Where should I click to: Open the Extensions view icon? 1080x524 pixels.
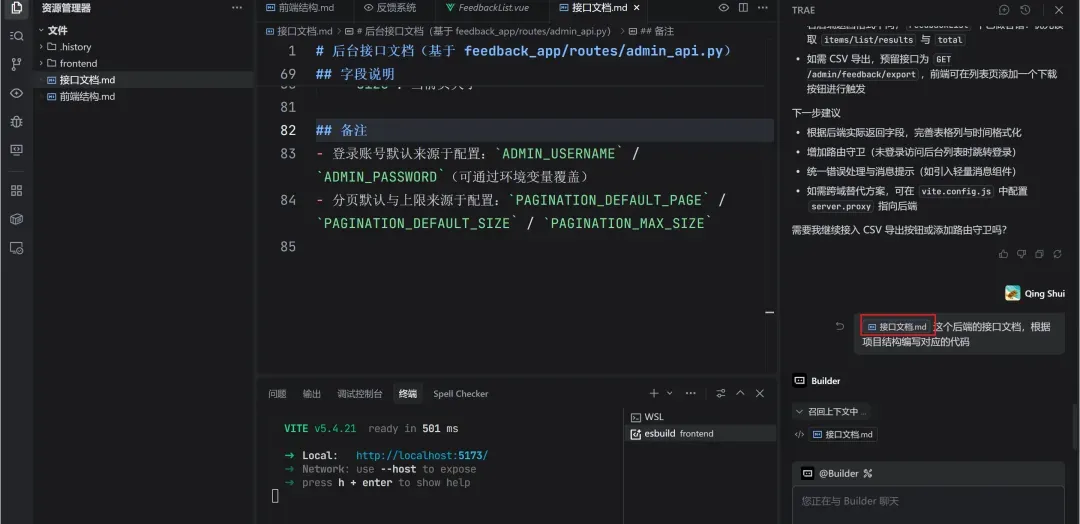pos(16,190)
